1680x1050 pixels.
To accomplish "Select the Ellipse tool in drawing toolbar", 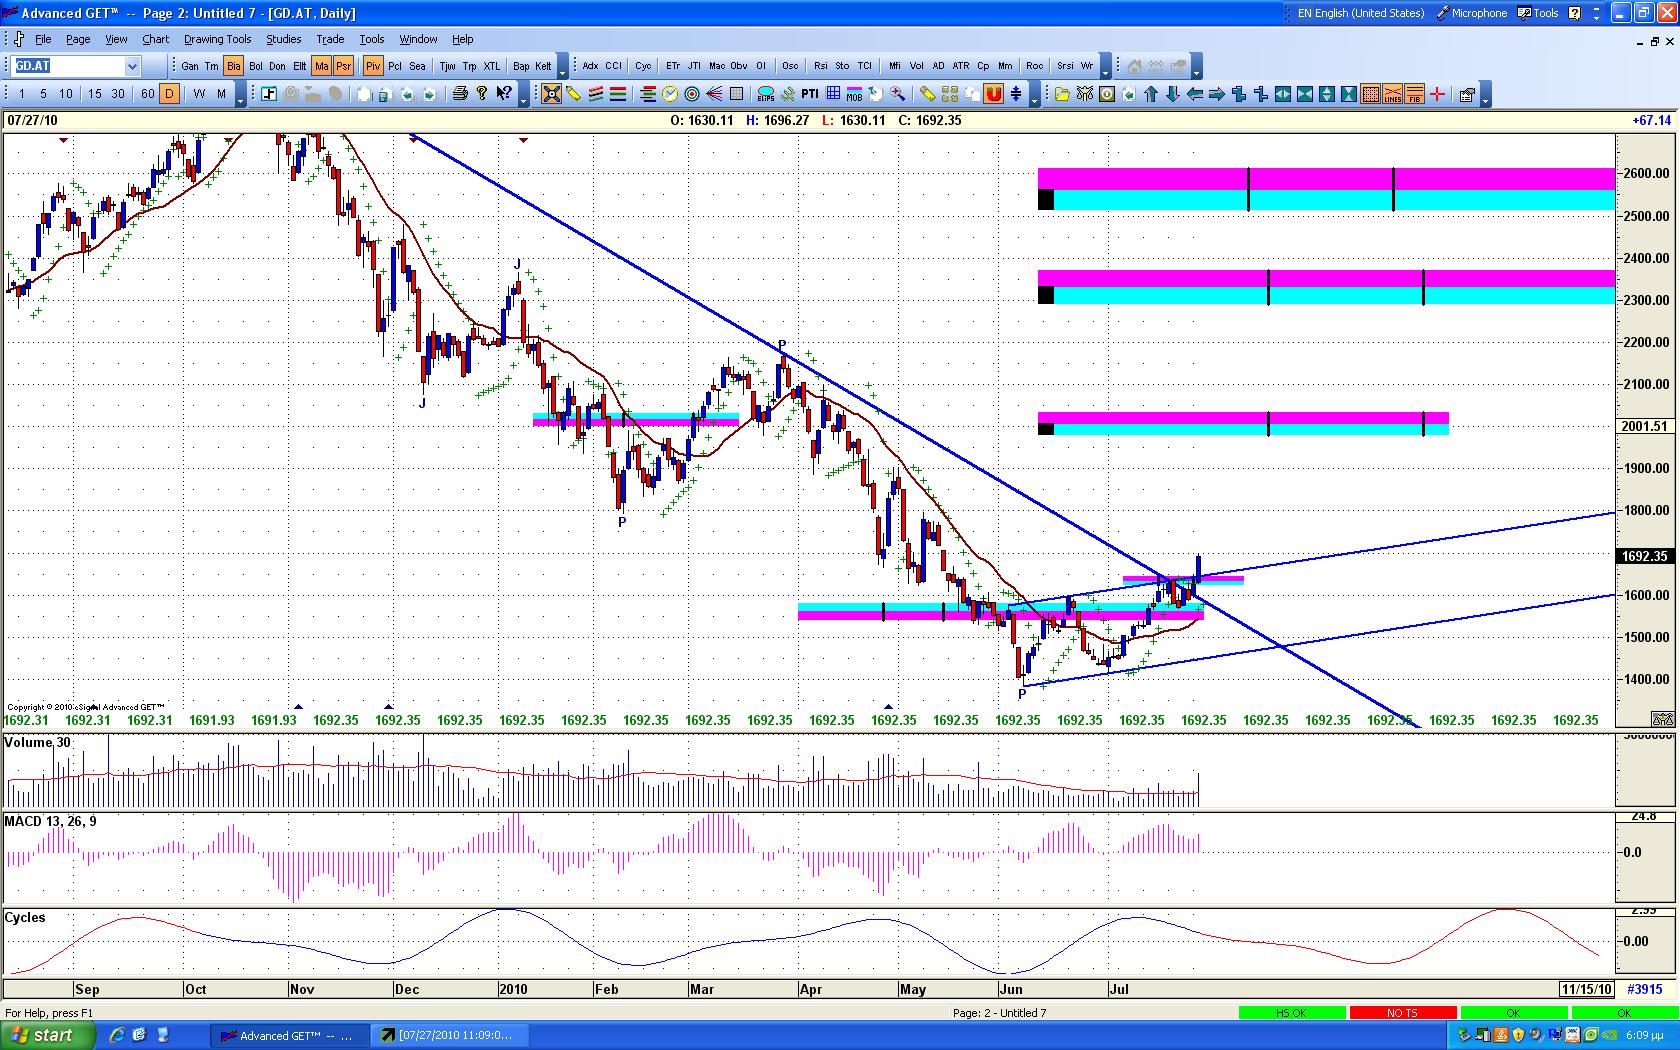I will 765,94.
